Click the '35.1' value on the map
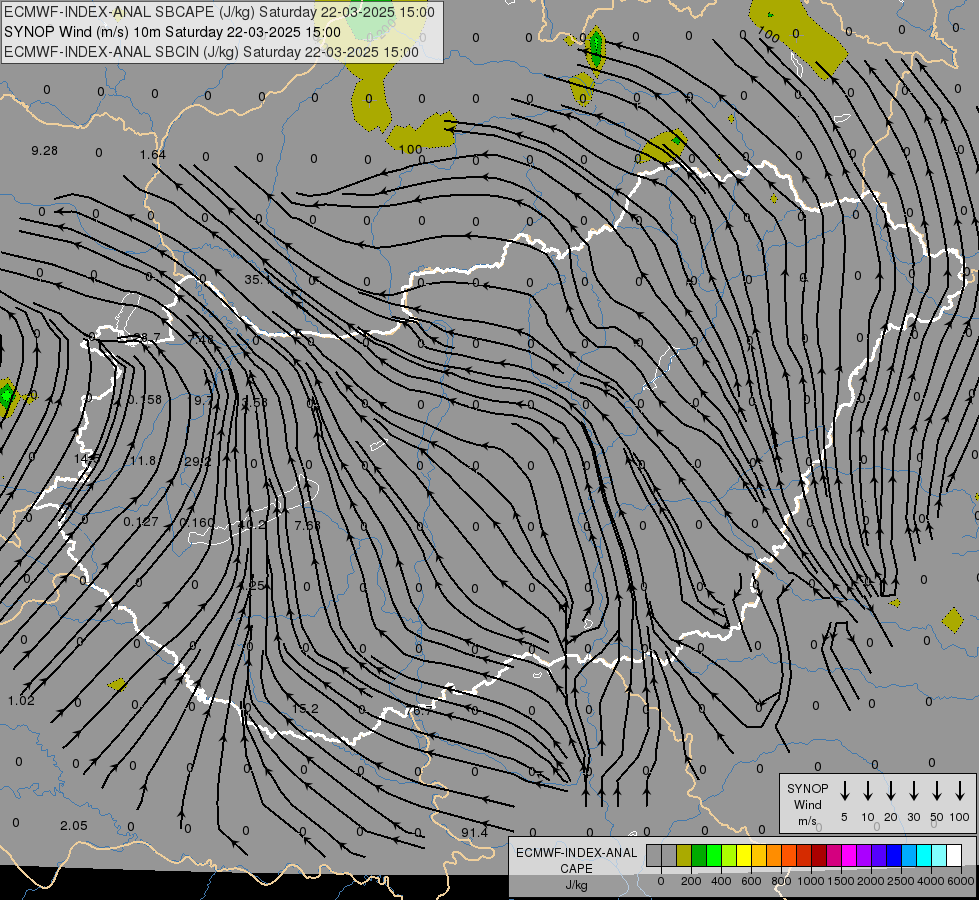The image size is (979, 900). [x=257, y=279]
